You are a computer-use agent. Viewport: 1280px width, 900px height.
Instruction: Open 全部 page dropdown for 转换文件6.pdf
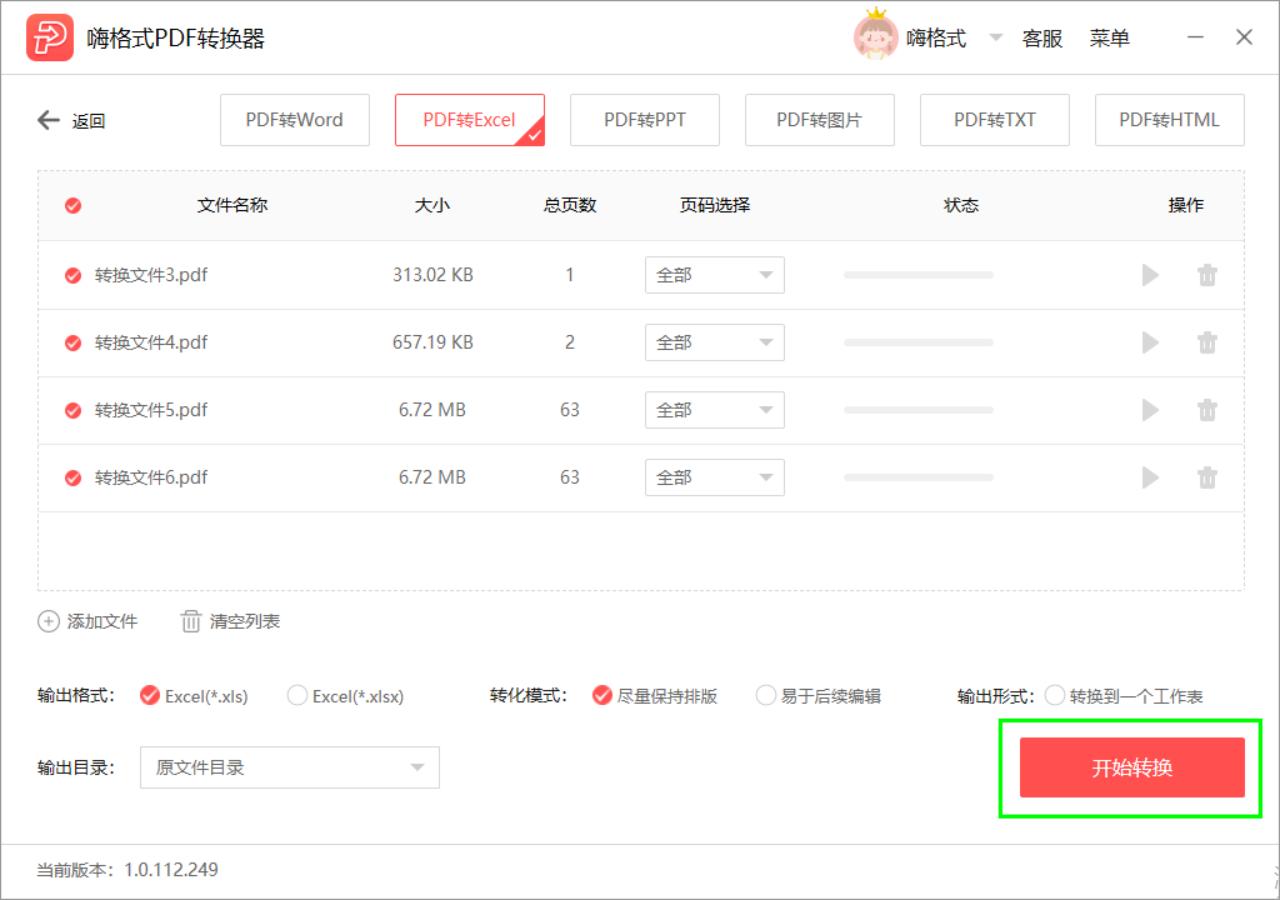tap(714, 477)
